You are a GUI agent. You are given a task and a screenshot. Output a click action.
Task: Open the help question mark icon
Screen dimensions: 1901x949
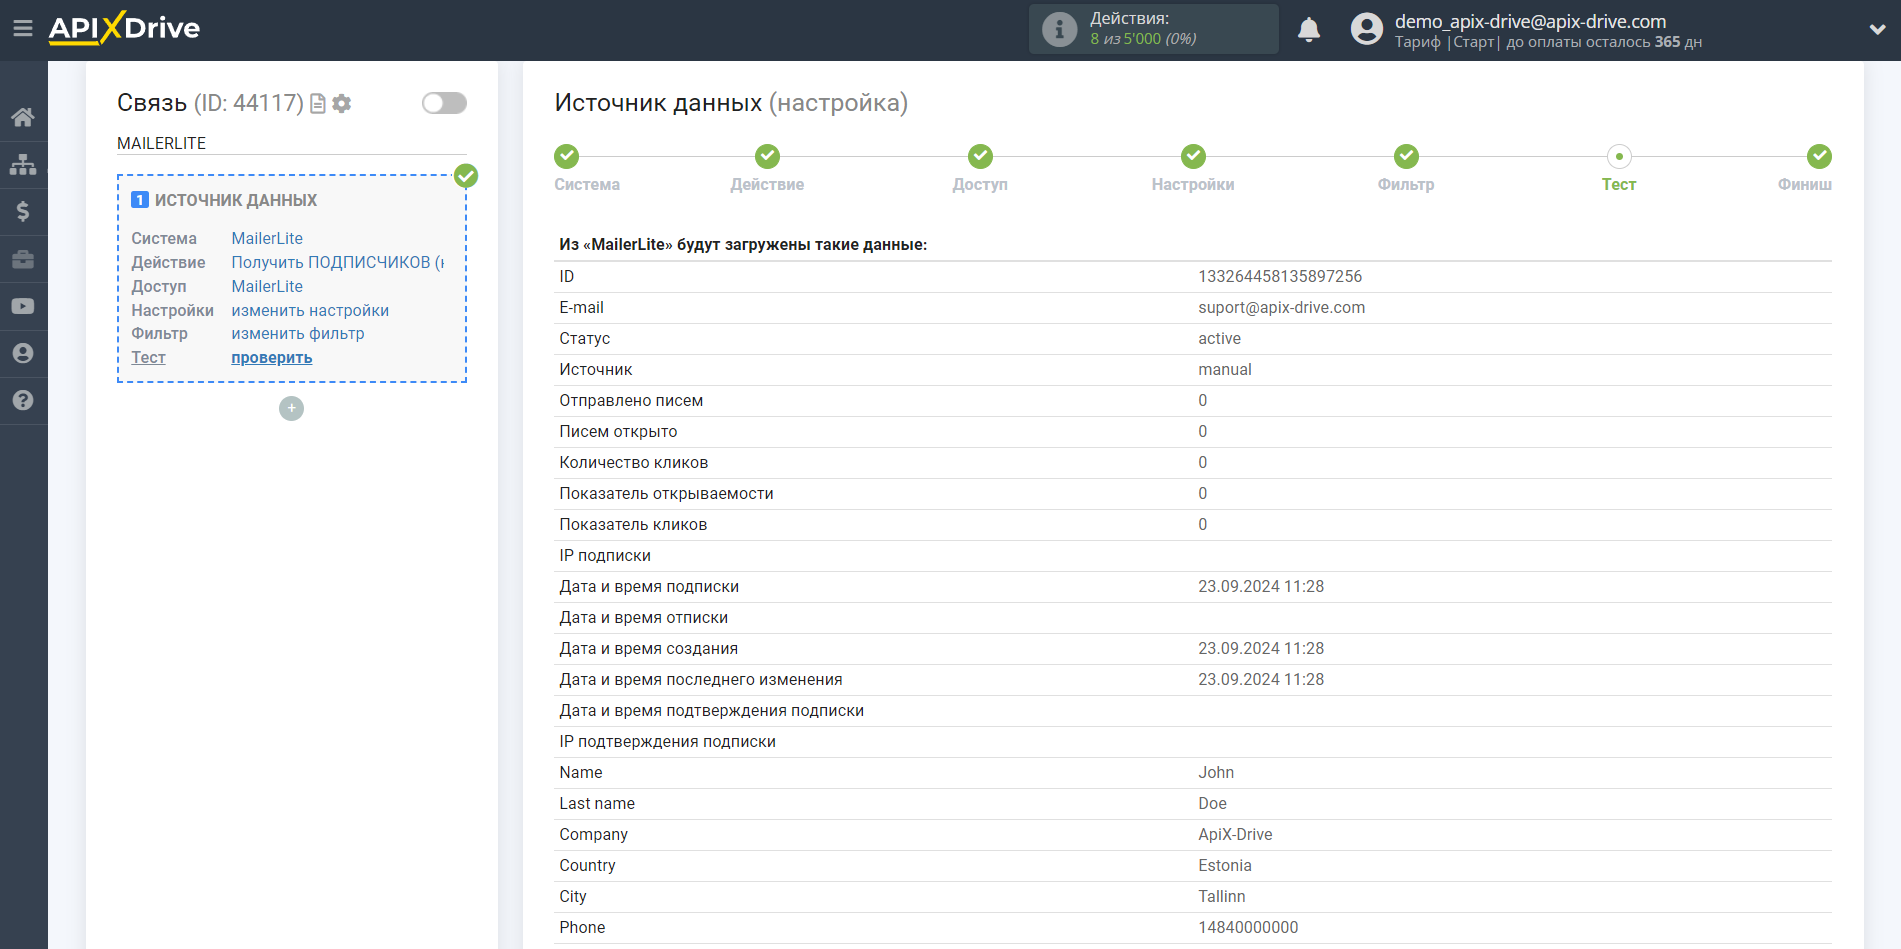click(x=23, y=400)
